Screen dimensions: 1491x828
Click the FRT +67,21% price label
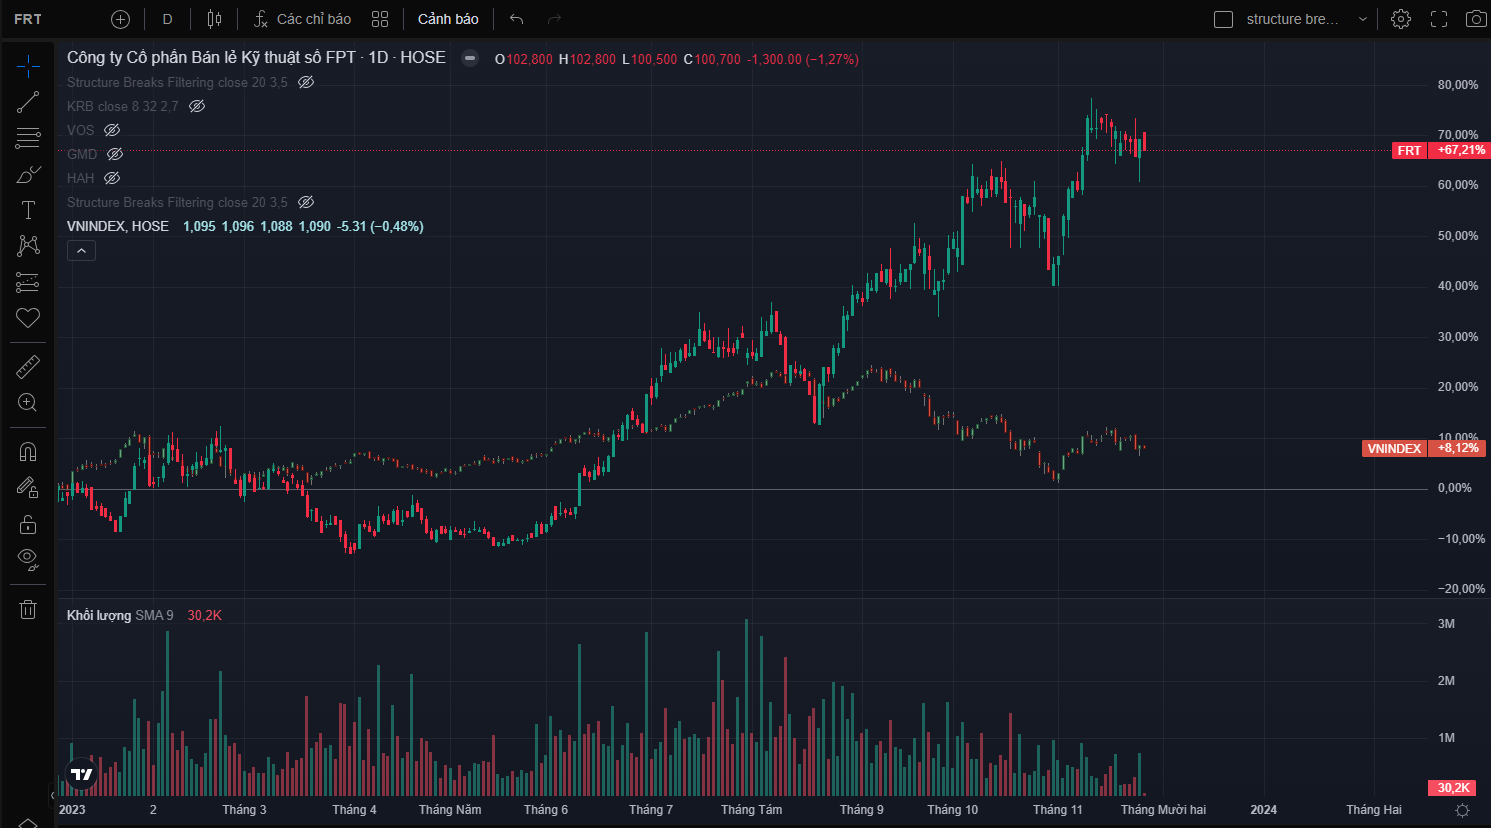click(1439, 150)
